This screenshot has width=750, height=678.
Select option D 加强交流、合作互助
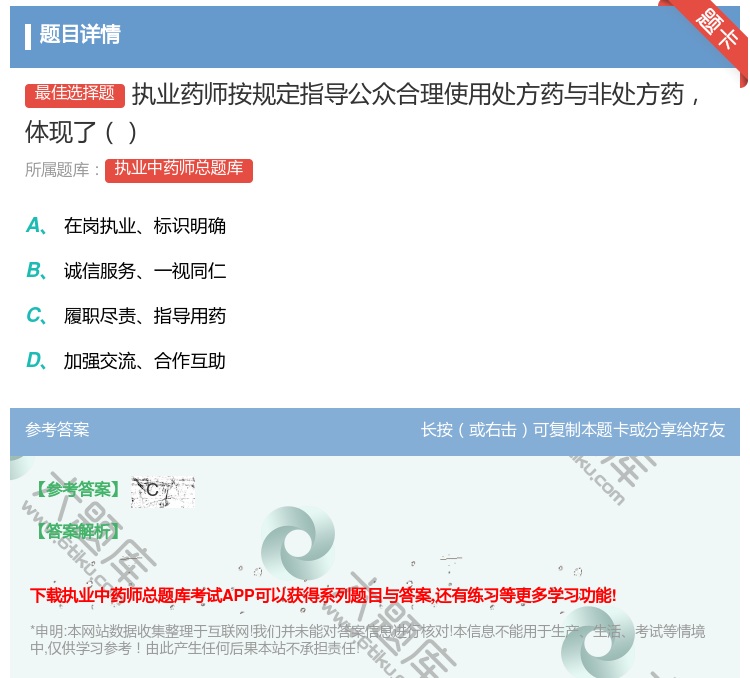point(126,361)
